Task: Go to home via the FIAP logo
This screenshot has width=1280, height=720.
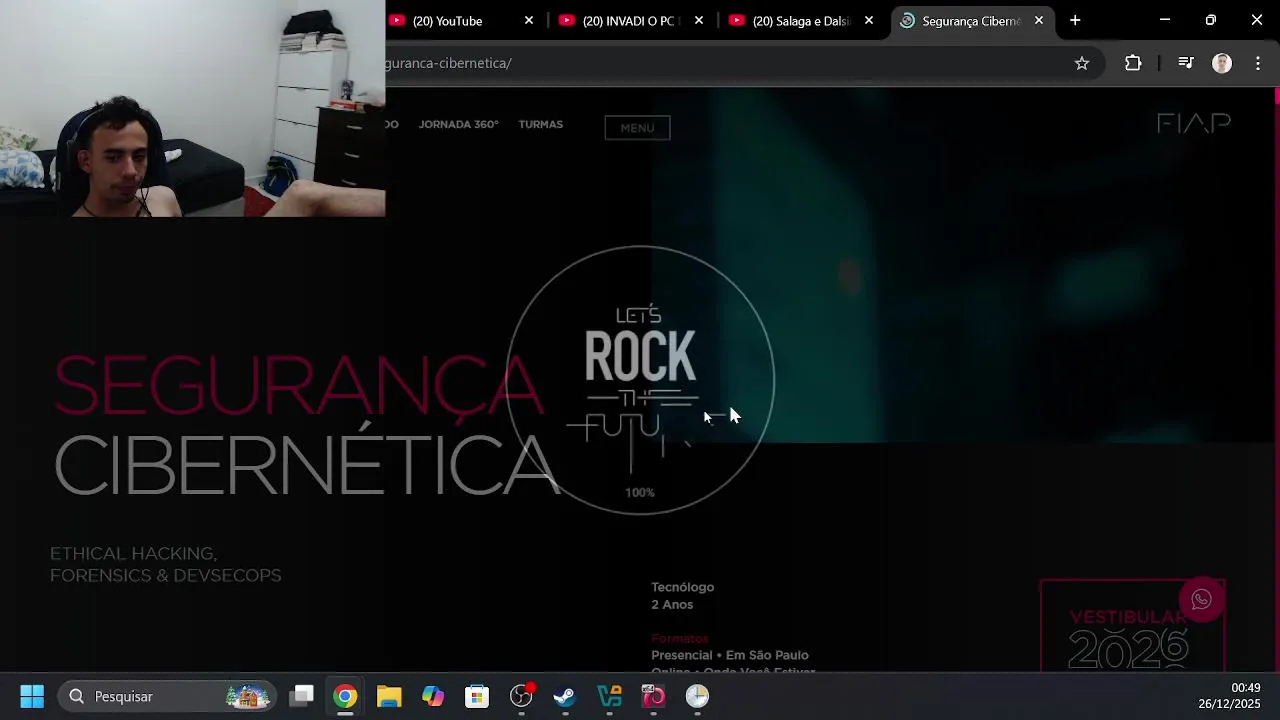Action: 1194,123
